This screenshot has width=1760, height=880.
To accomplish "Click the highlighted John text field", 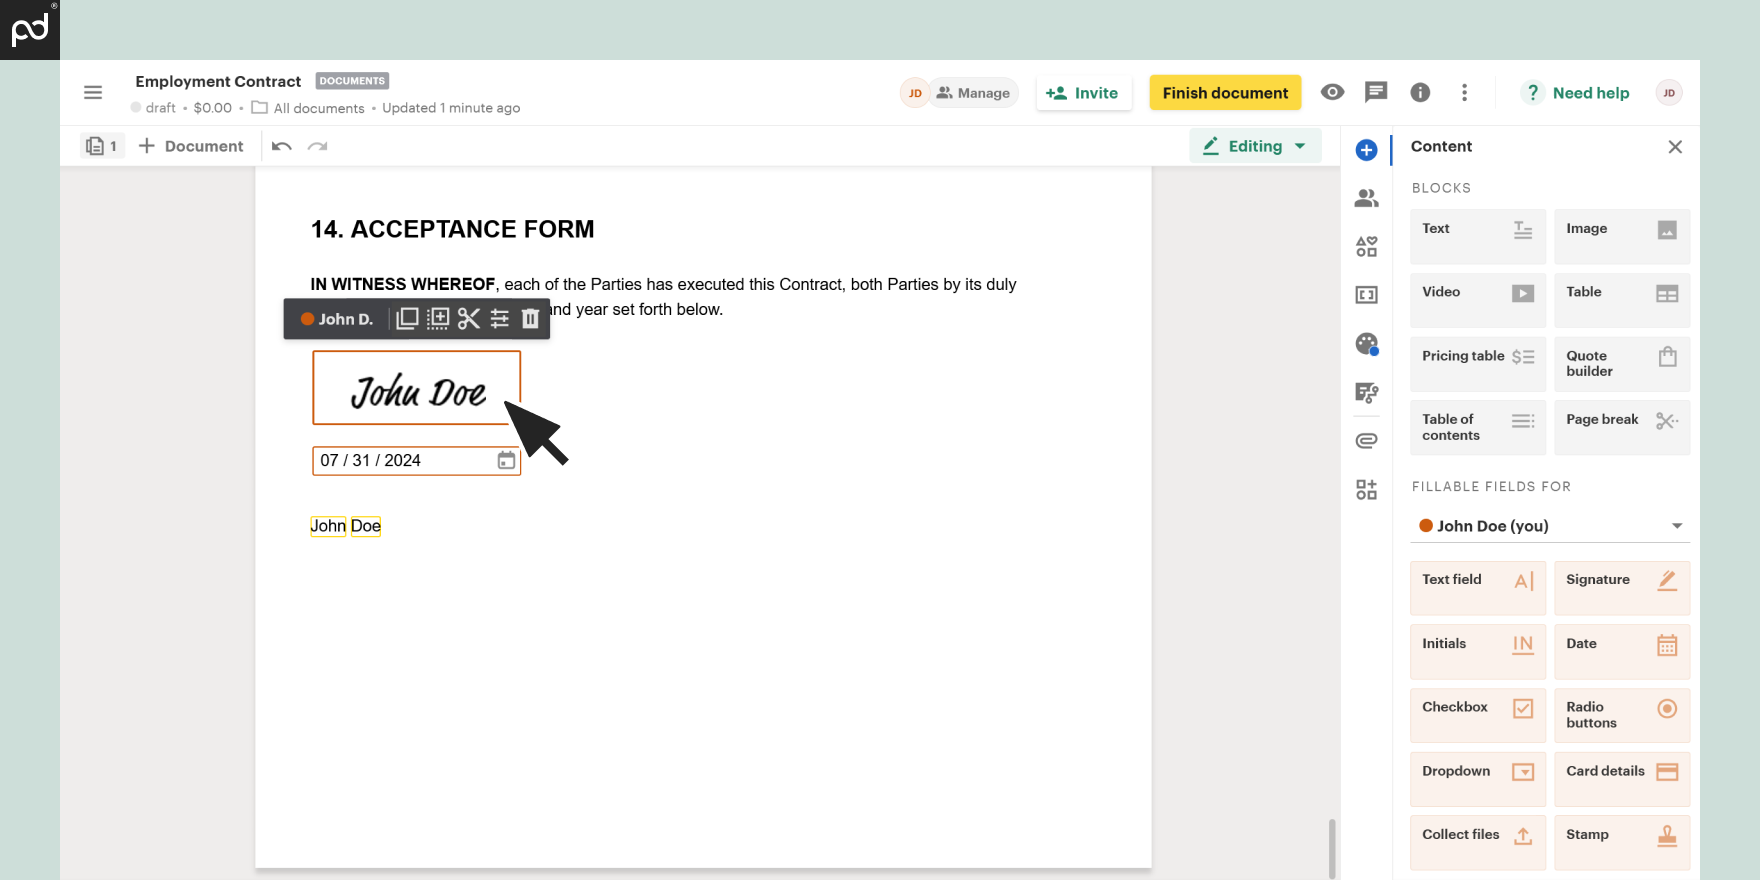I will tap(328, 526).
